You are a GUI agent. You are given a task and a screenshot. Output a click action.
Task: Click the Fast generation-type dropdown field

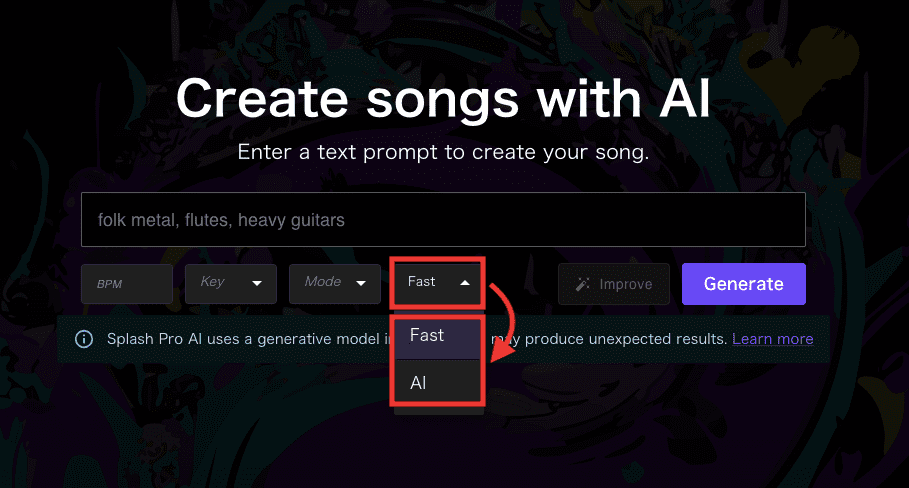438,283
